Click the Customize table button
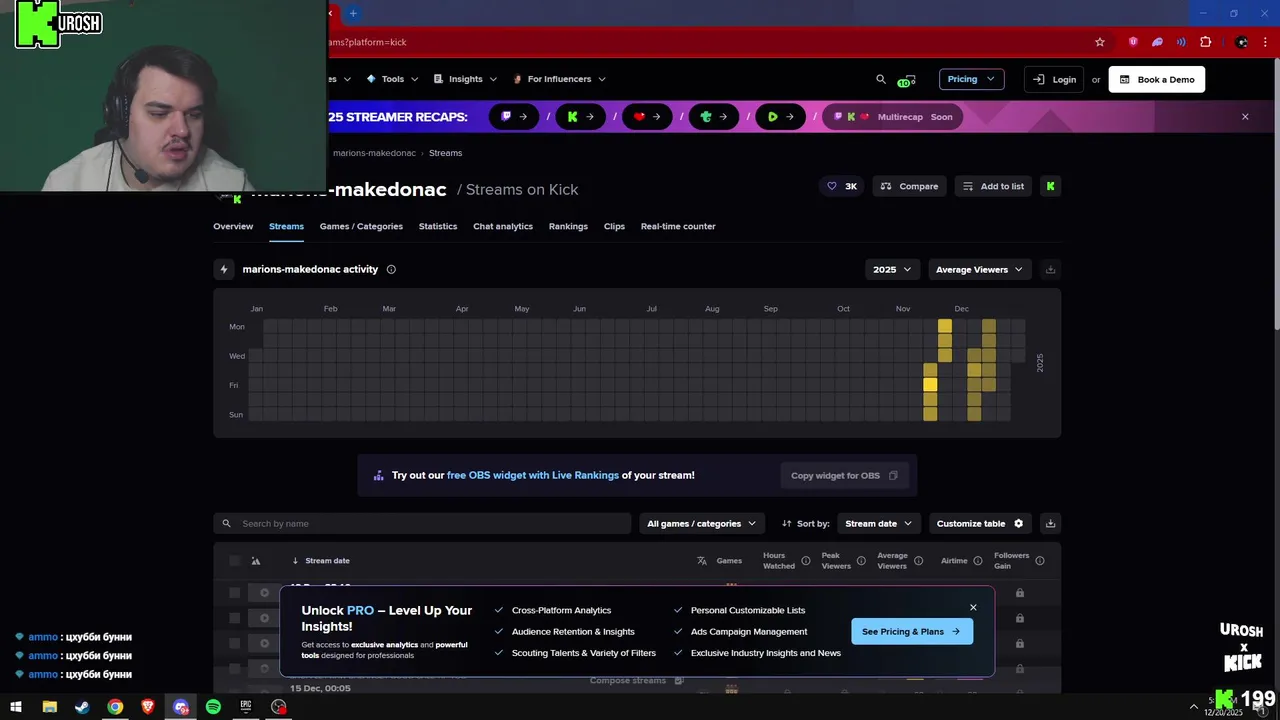 coord(980,523)
